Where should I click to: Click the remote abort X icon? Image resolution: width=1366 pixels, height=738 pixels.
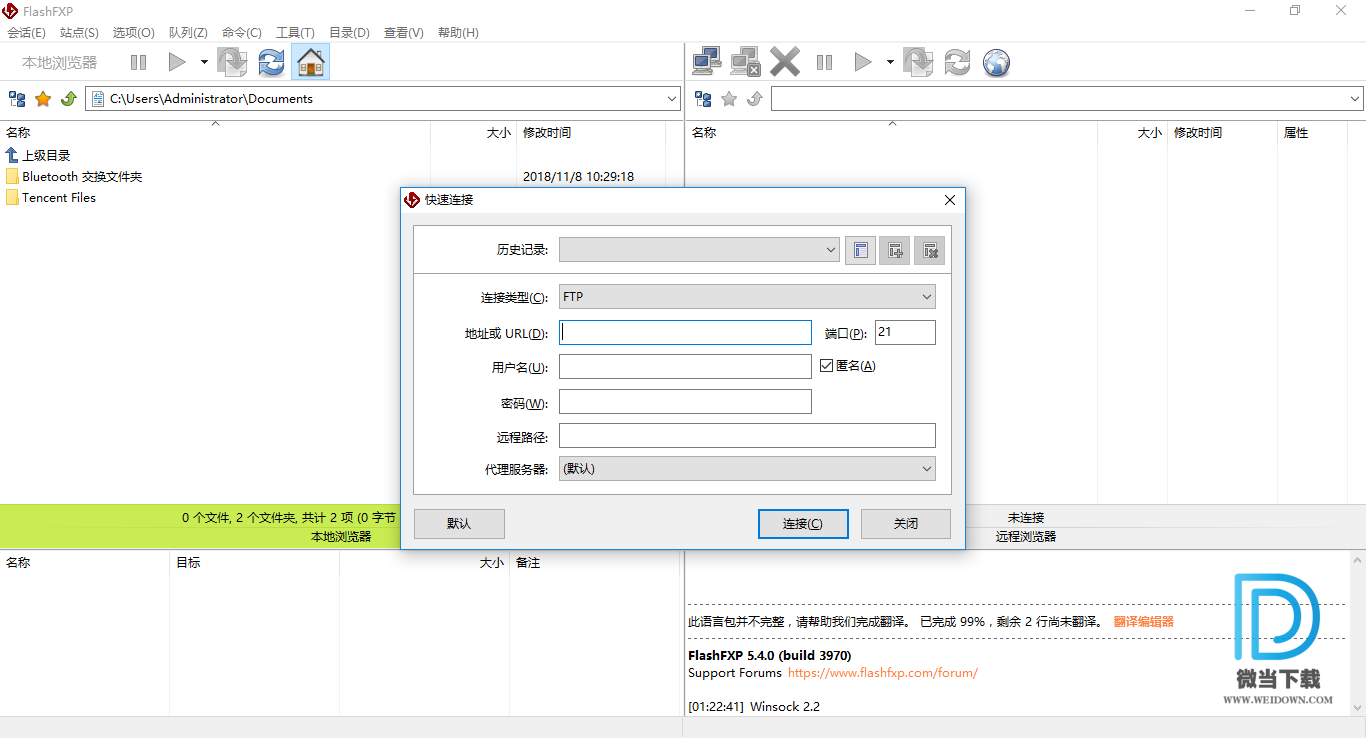(x=785, y=62)
